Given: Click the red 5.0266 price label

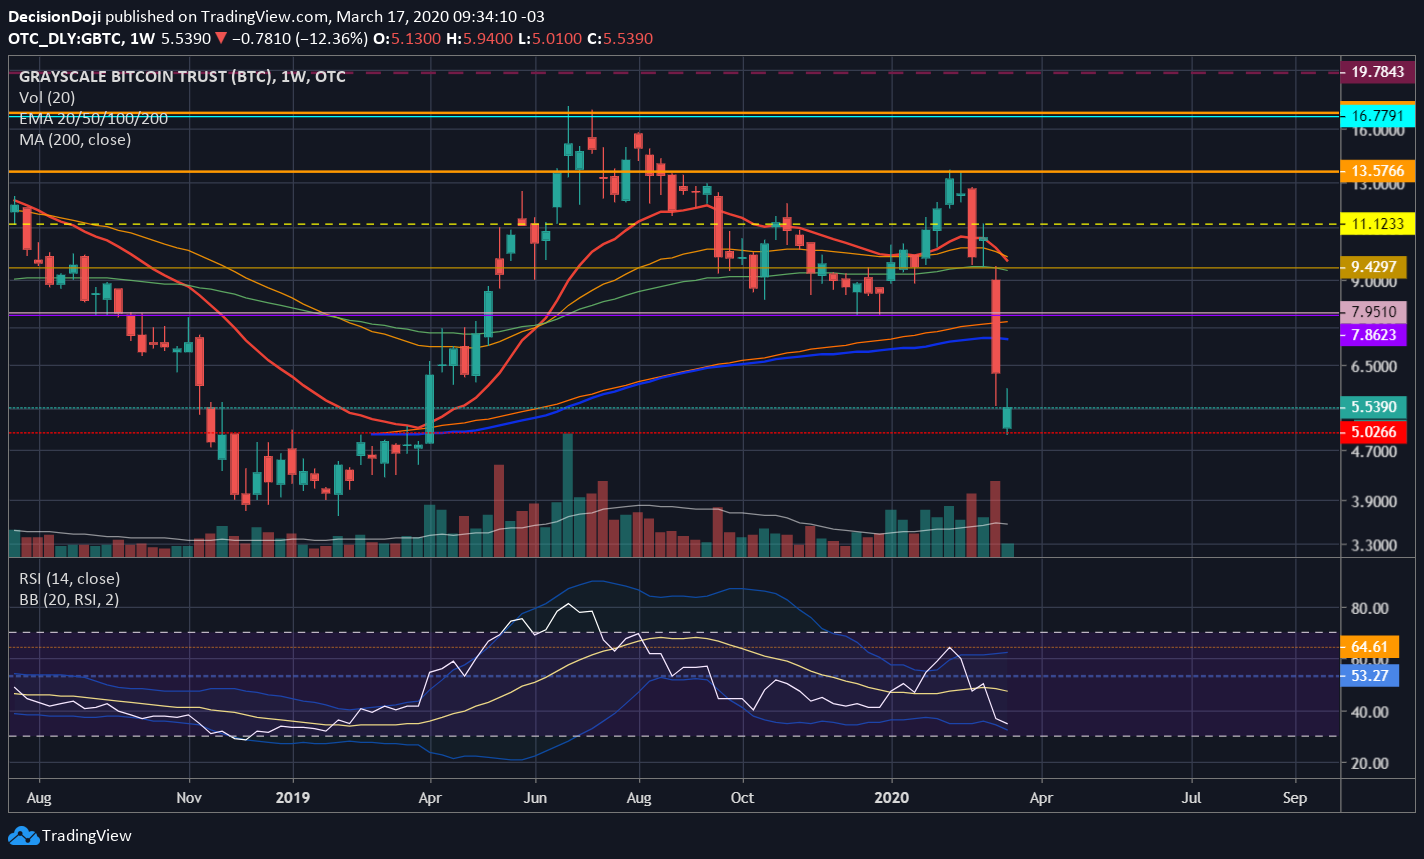Looking at the screenshot, I should click(1374, 432).
